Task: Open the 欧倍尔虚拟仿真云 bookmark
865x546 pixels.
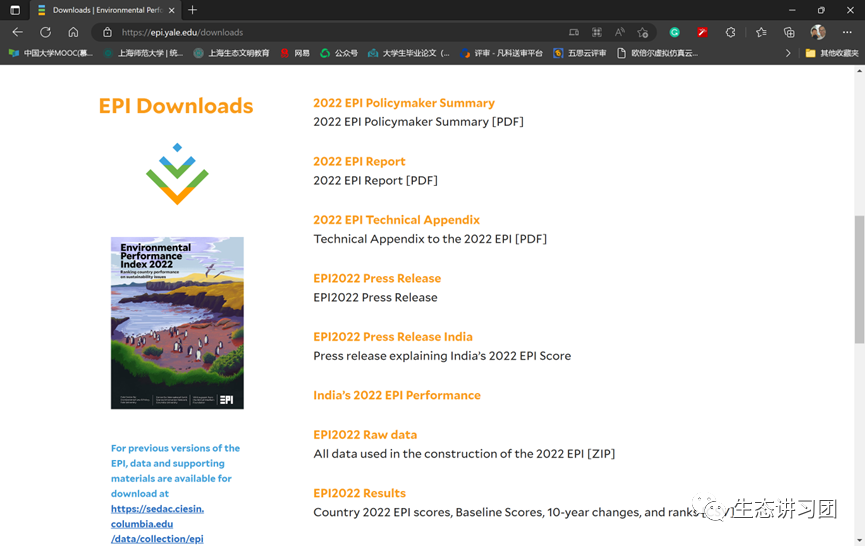Action: [x=658, y=53]
